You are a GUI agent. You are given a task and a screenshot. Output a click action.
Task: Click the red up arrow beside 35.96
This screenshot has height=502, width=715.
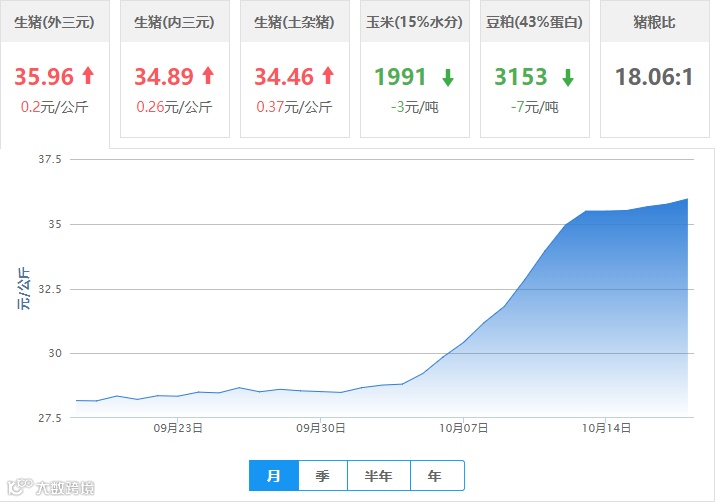[88, 76]
